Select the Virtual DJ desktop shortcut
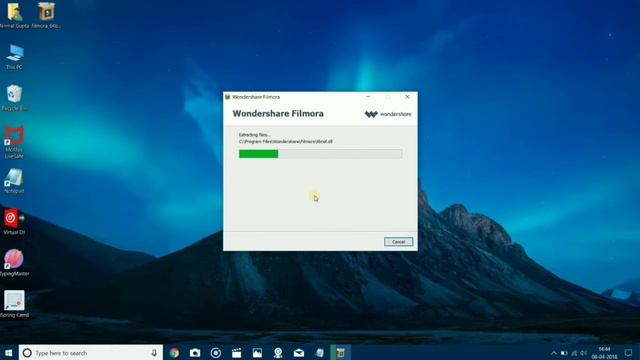 15,222
